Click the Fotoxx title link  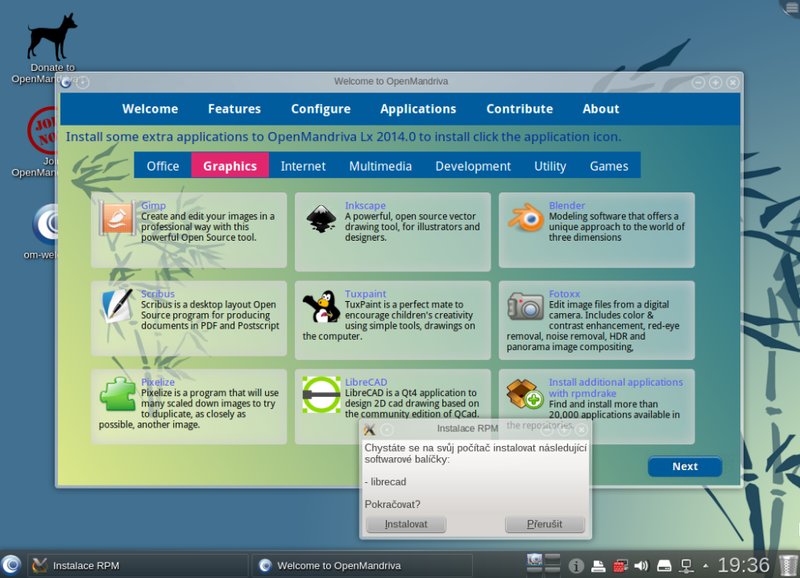[x=564, y=293]
